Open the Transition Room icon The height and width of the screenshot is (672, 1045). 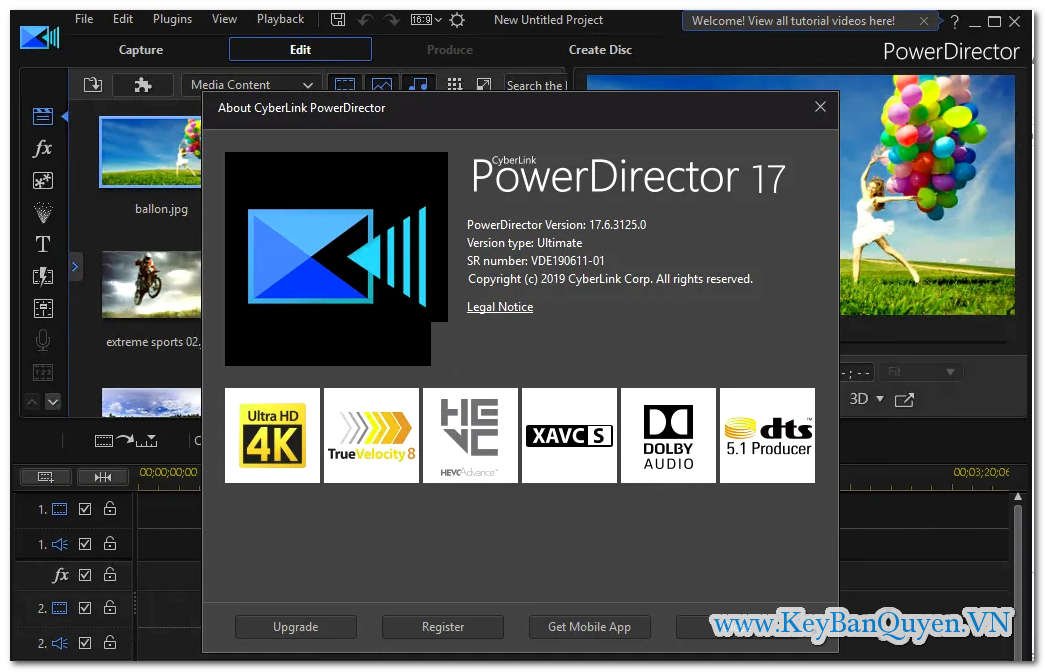coord(43,276)
